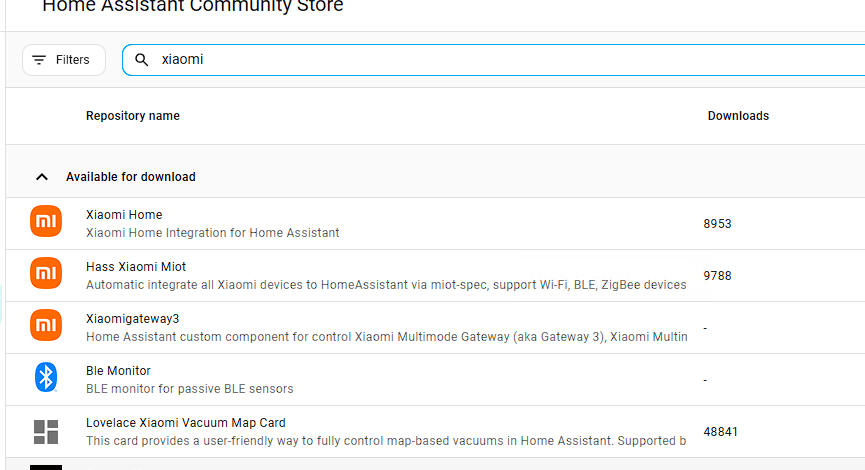Sort by Repository name column header
Viewport: 865px width, 470px height.
[133, 116]
